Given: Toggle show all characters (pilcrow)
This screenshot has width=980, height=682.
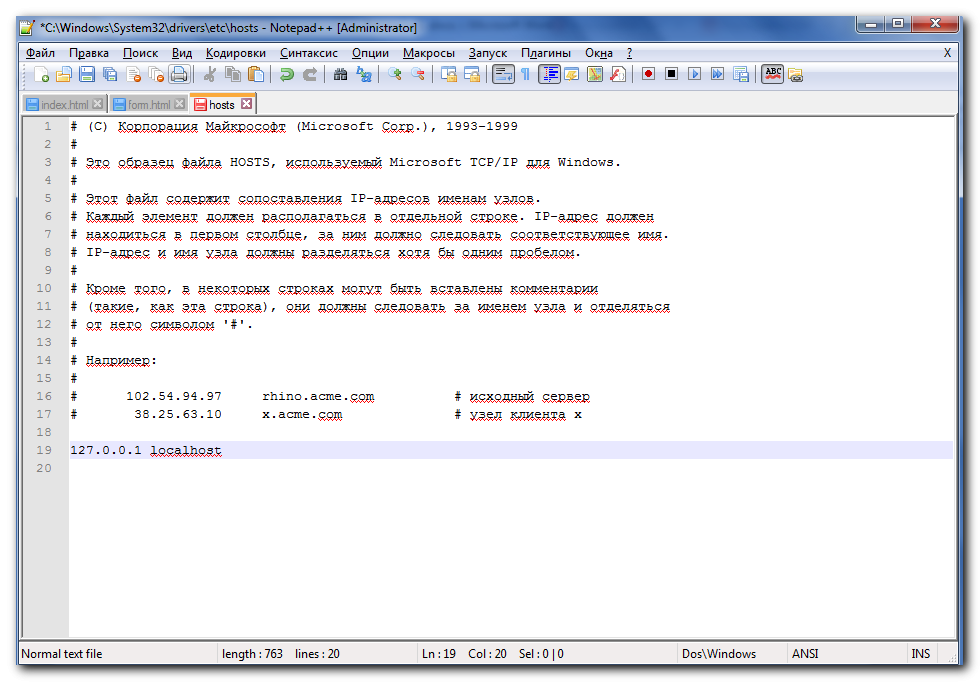Looking at the screenshot, I should (526, 74).
